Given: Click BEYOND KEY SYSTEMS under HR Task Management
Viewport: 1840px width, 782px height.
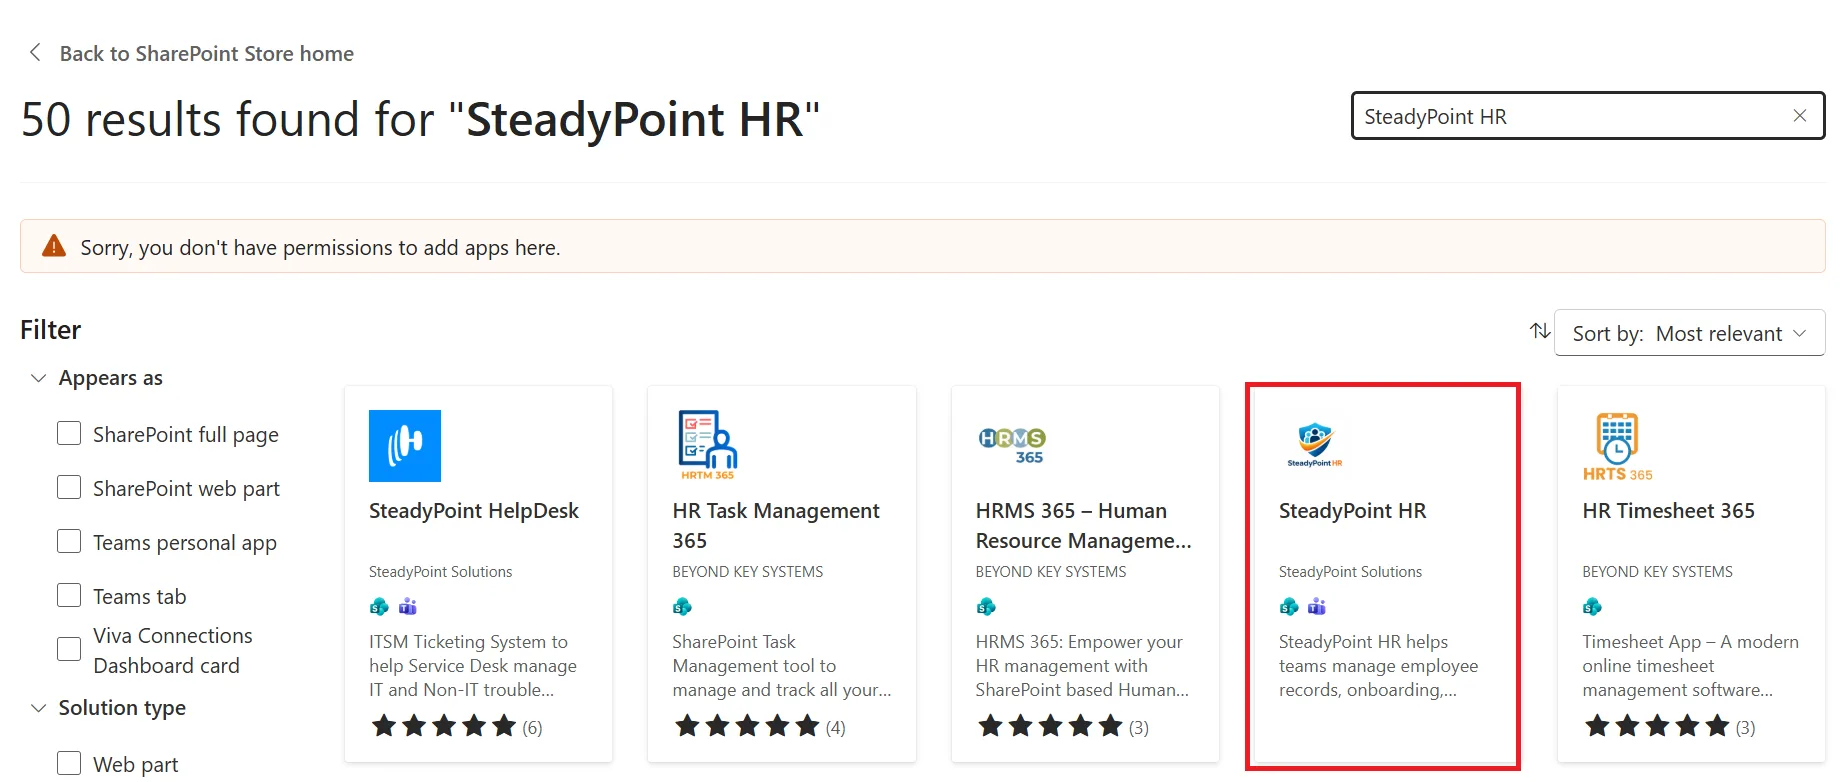Looking at the screenshot, I should (748, 572).
